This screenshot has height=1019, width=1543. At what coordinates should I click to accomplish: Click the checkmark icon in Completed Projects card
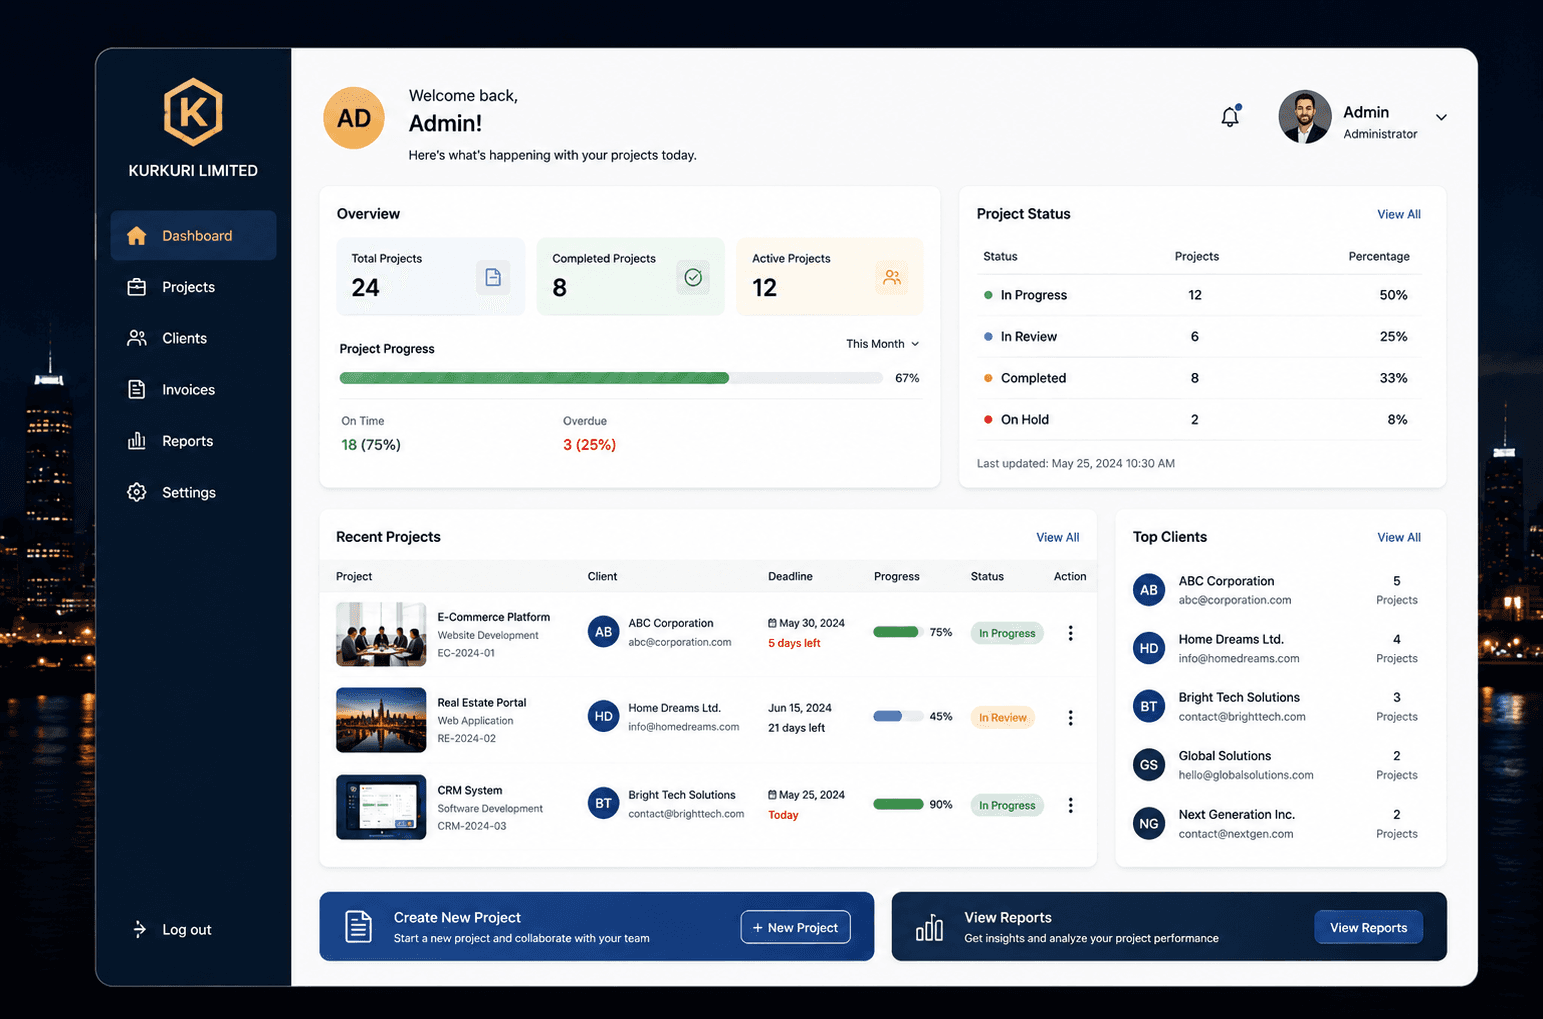point(693,277)
